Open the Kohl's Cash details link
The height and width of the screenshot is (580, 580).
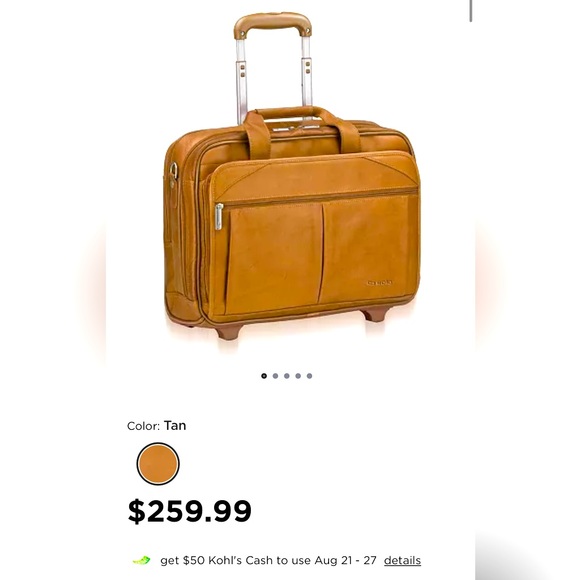click(402, 560)
